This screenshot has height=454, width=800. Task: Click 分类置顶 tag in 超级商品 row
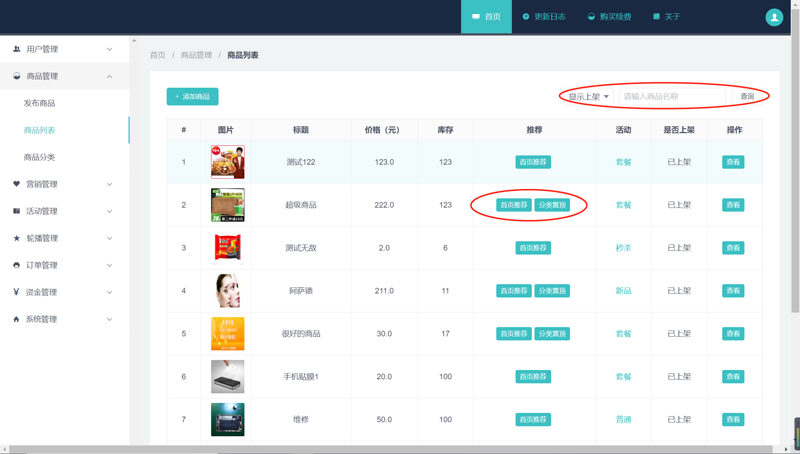tap(552, 205)
